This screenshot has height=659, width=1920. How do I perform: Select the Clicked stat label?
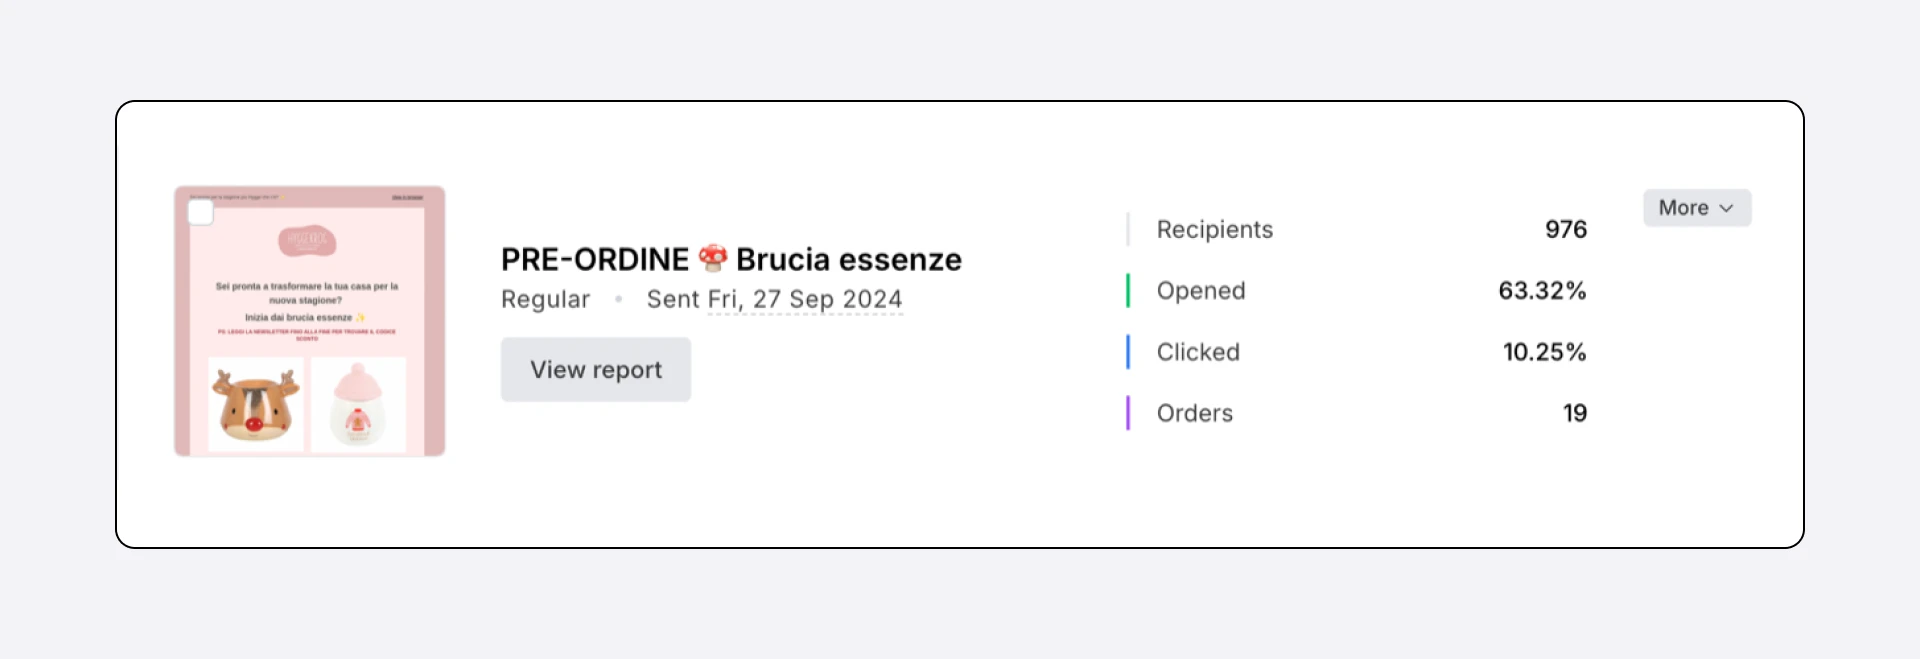click(1198, 352)
